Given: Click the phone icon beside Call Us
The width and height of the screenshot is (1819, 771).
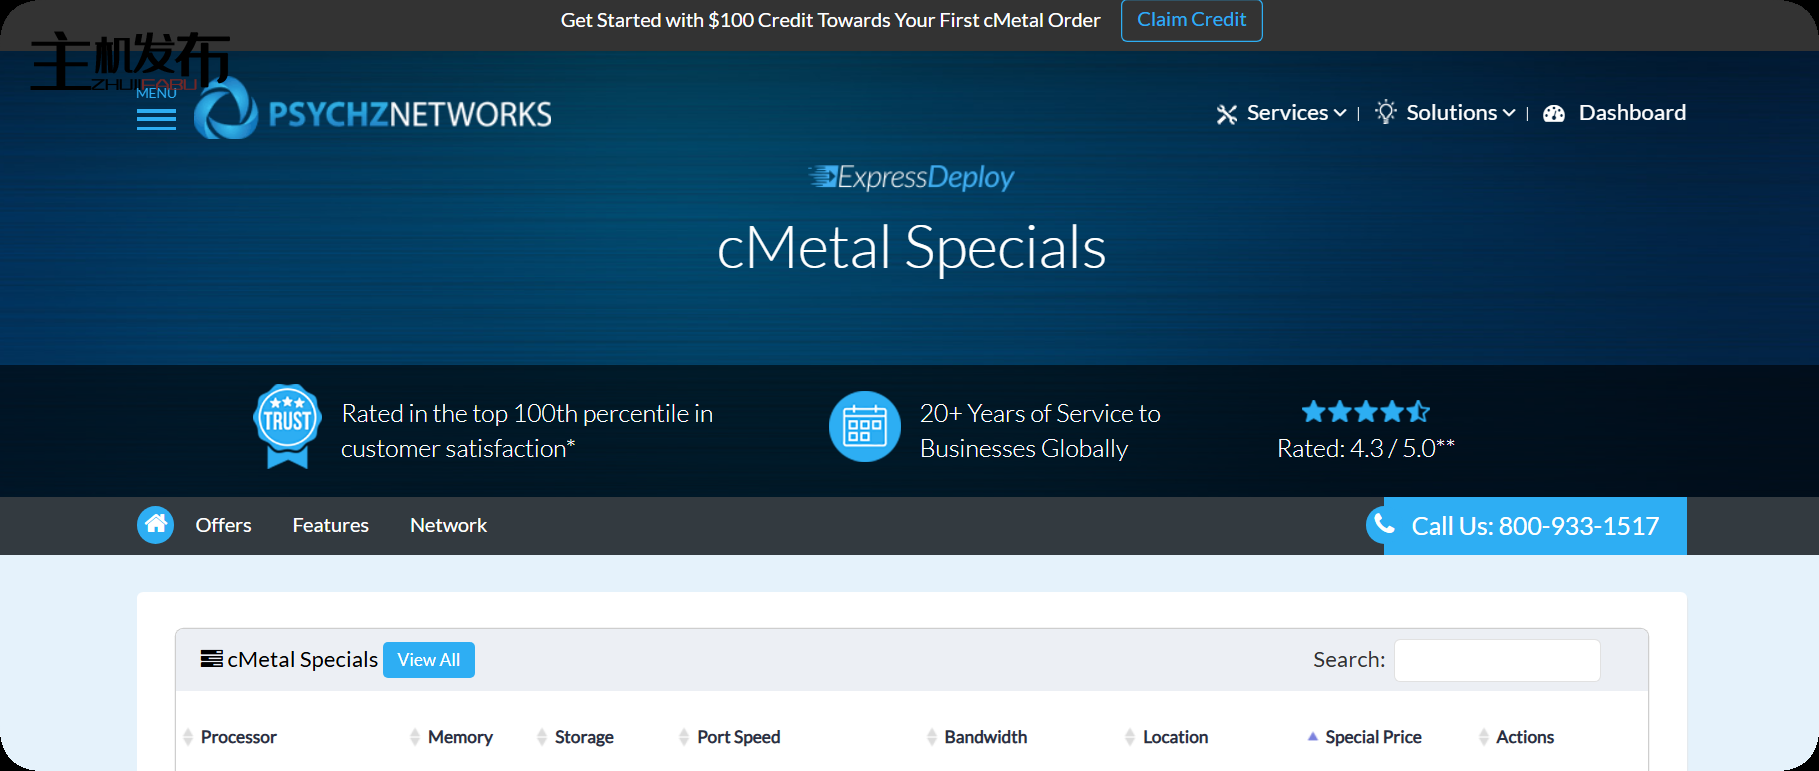Looking at the screenshot, I should tap(1384, 524).
